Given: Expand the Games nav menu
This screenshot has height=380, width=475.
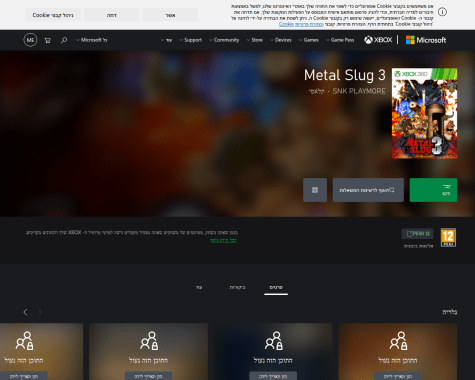Looking at the screenshot, I should [309, 40].
